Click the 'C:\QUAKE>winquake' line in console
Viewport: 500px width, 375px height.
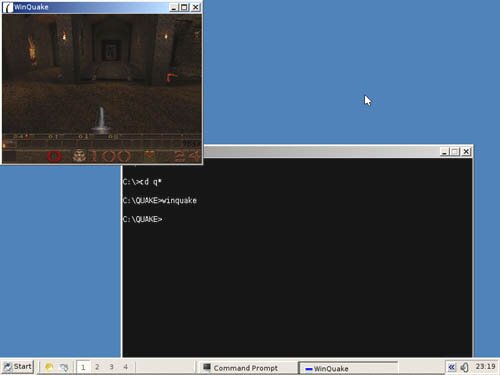pos(160,201)
